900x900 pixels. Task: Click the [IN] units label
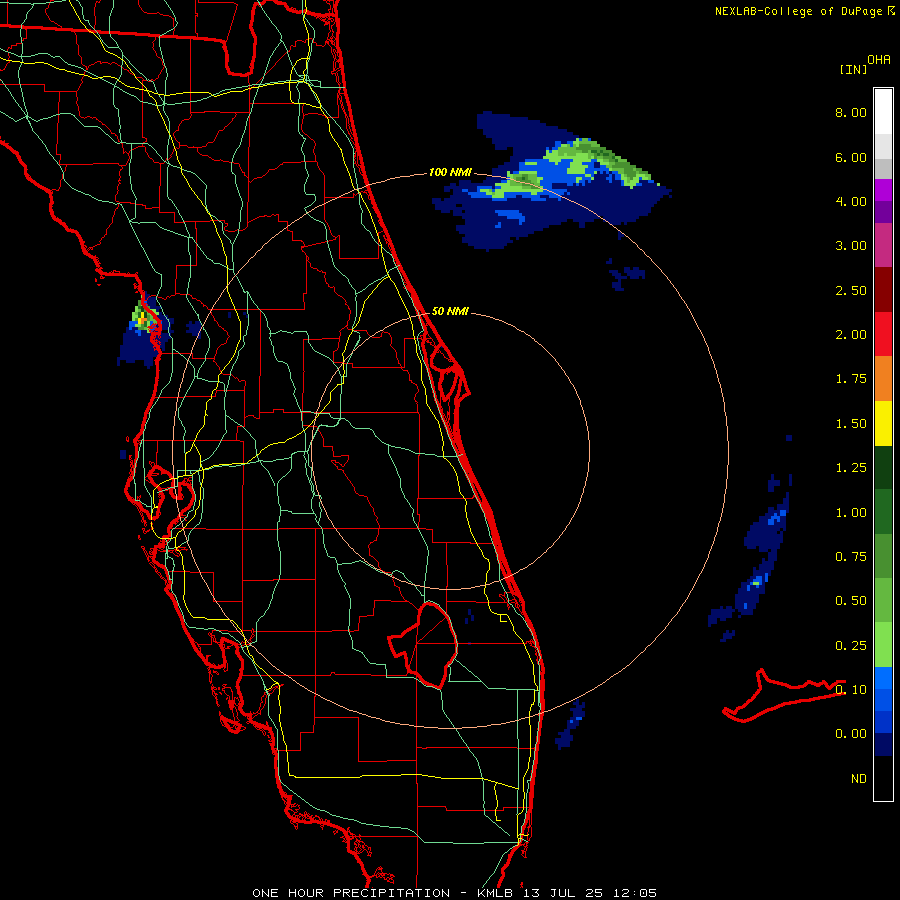click(x=853, y=69)
